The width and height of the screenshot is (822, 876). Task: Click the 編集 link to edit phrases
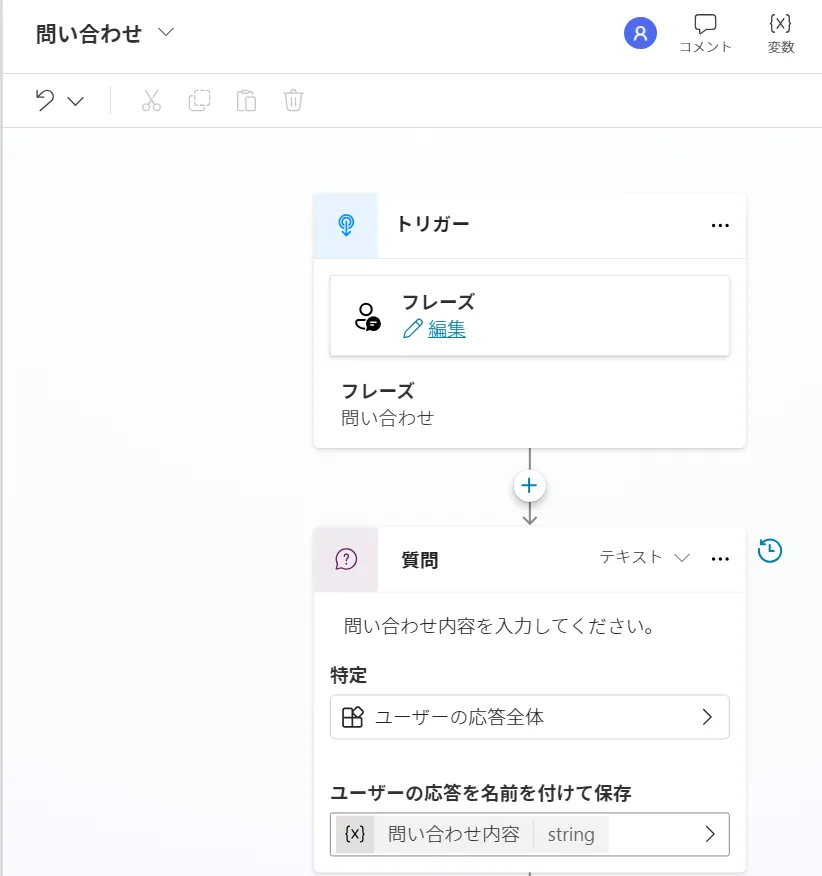(x=446, y=329)
